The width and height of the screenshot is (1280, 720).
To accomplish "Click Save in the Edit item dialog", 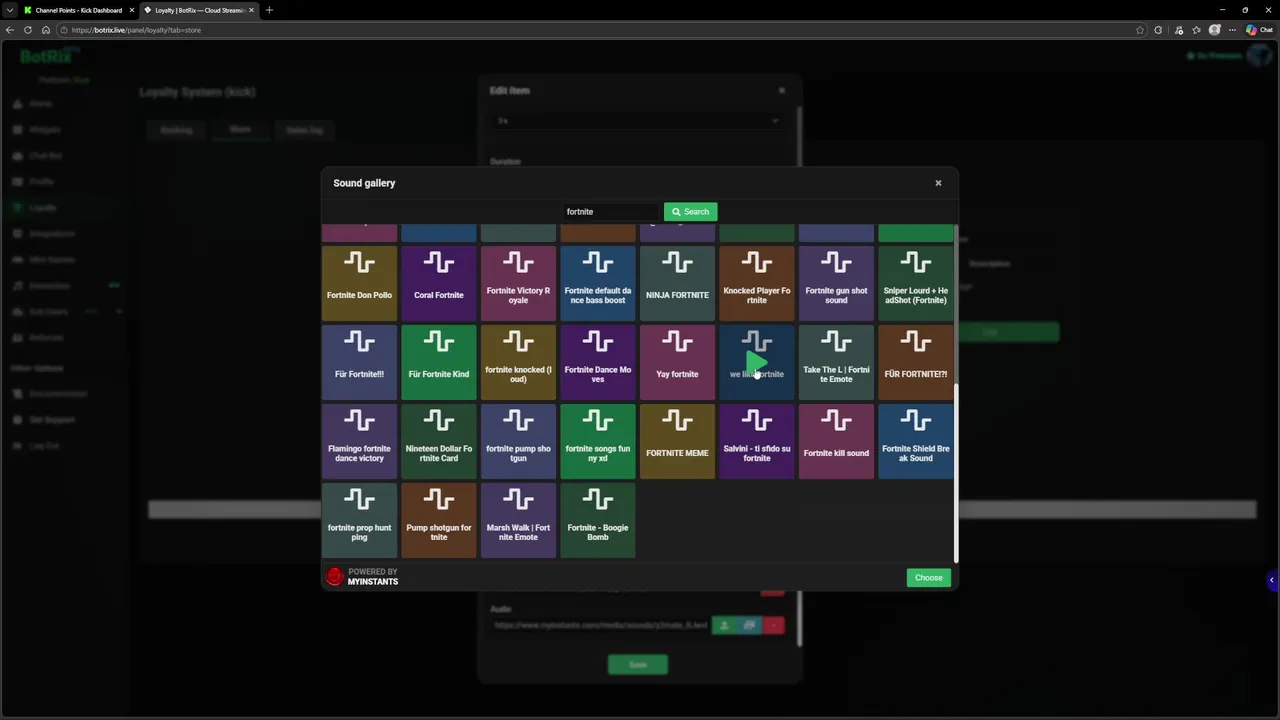I will click(638, 664).
